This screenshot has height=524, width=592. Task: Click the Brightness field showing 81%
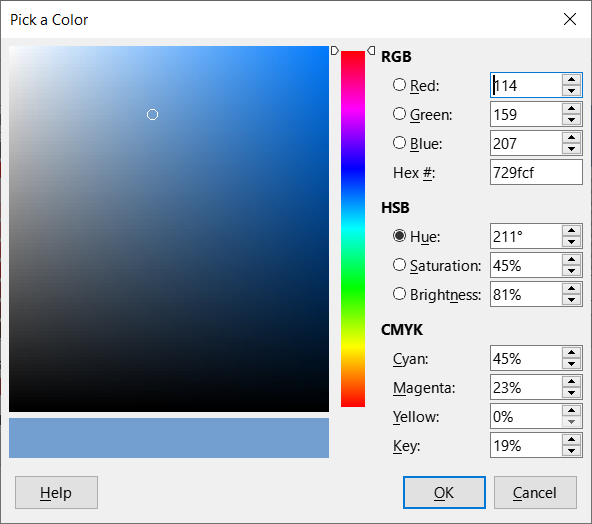pos(526,294)
